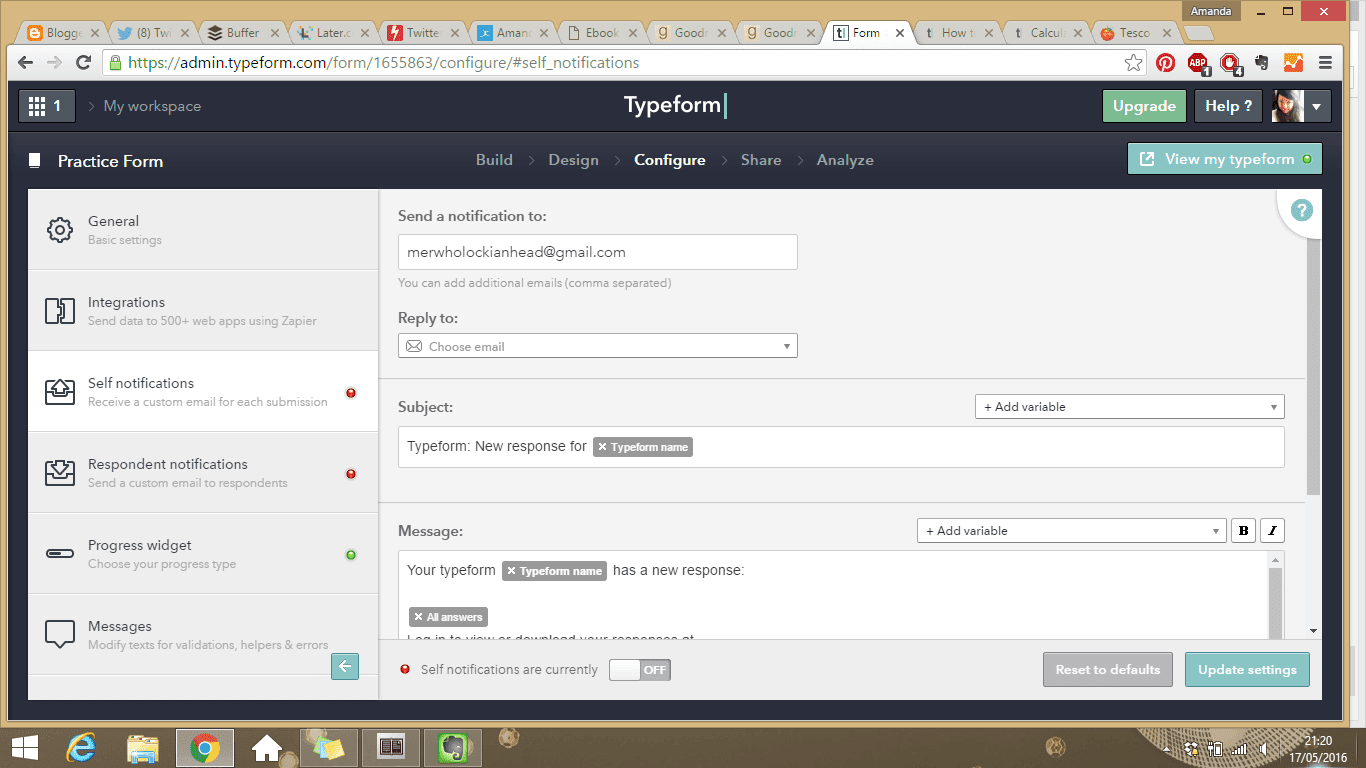Open Evernote from the taskbar

(453, 747)
